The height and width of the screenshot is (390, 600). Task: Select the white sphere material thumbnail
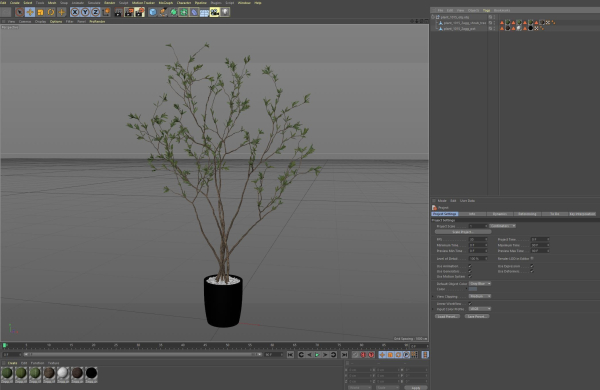coord(63,375)
